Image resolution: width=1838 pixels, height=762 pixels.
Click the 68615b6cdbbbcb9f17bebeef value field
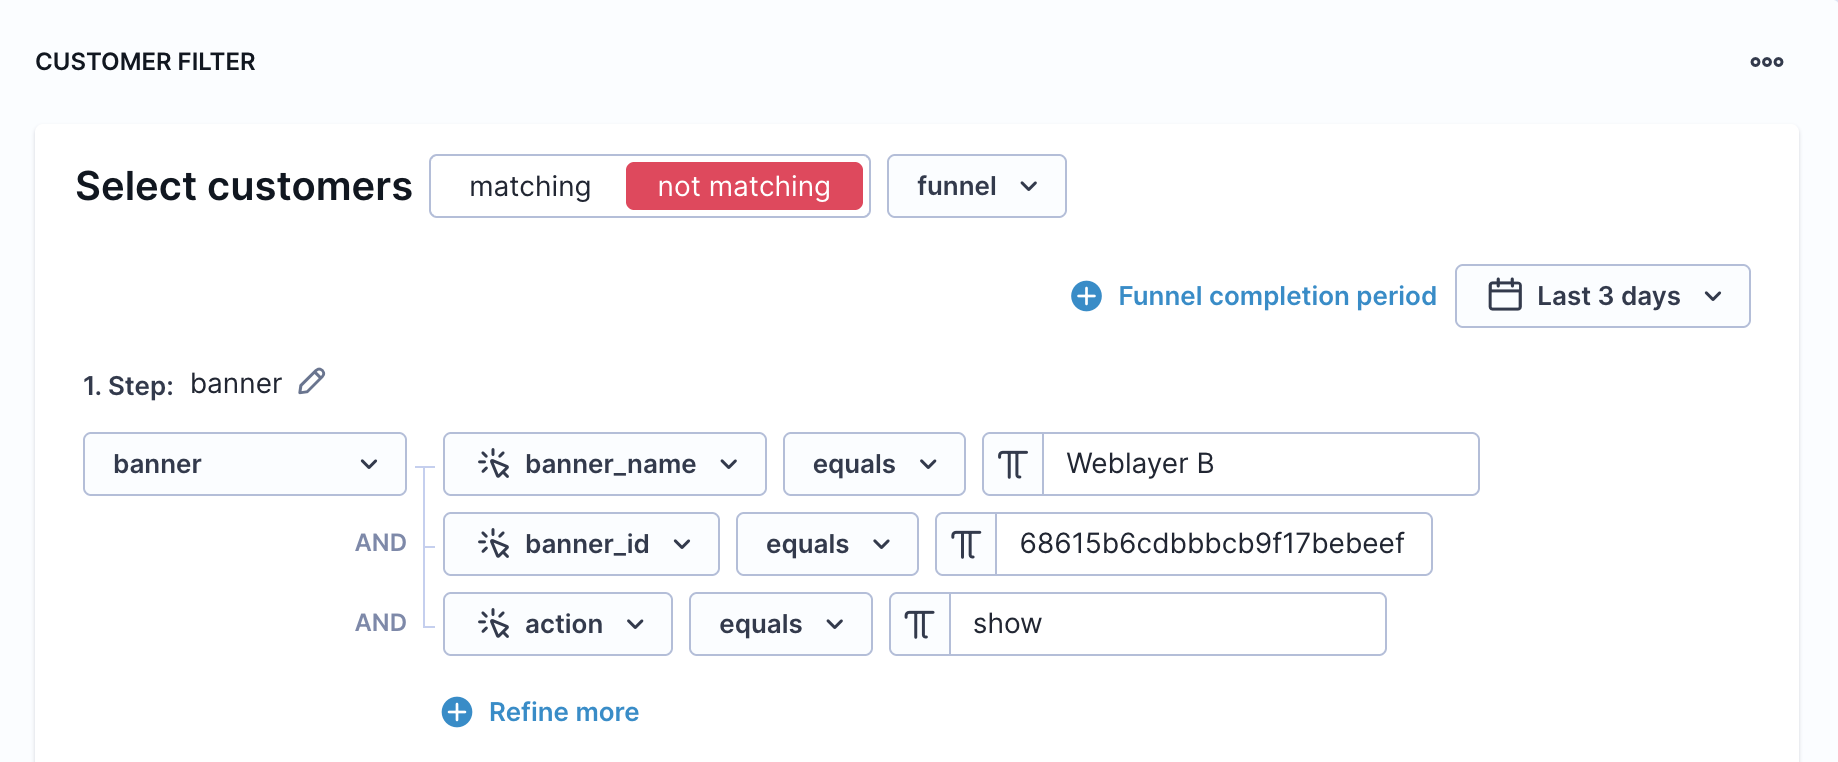click(1213, 544)
